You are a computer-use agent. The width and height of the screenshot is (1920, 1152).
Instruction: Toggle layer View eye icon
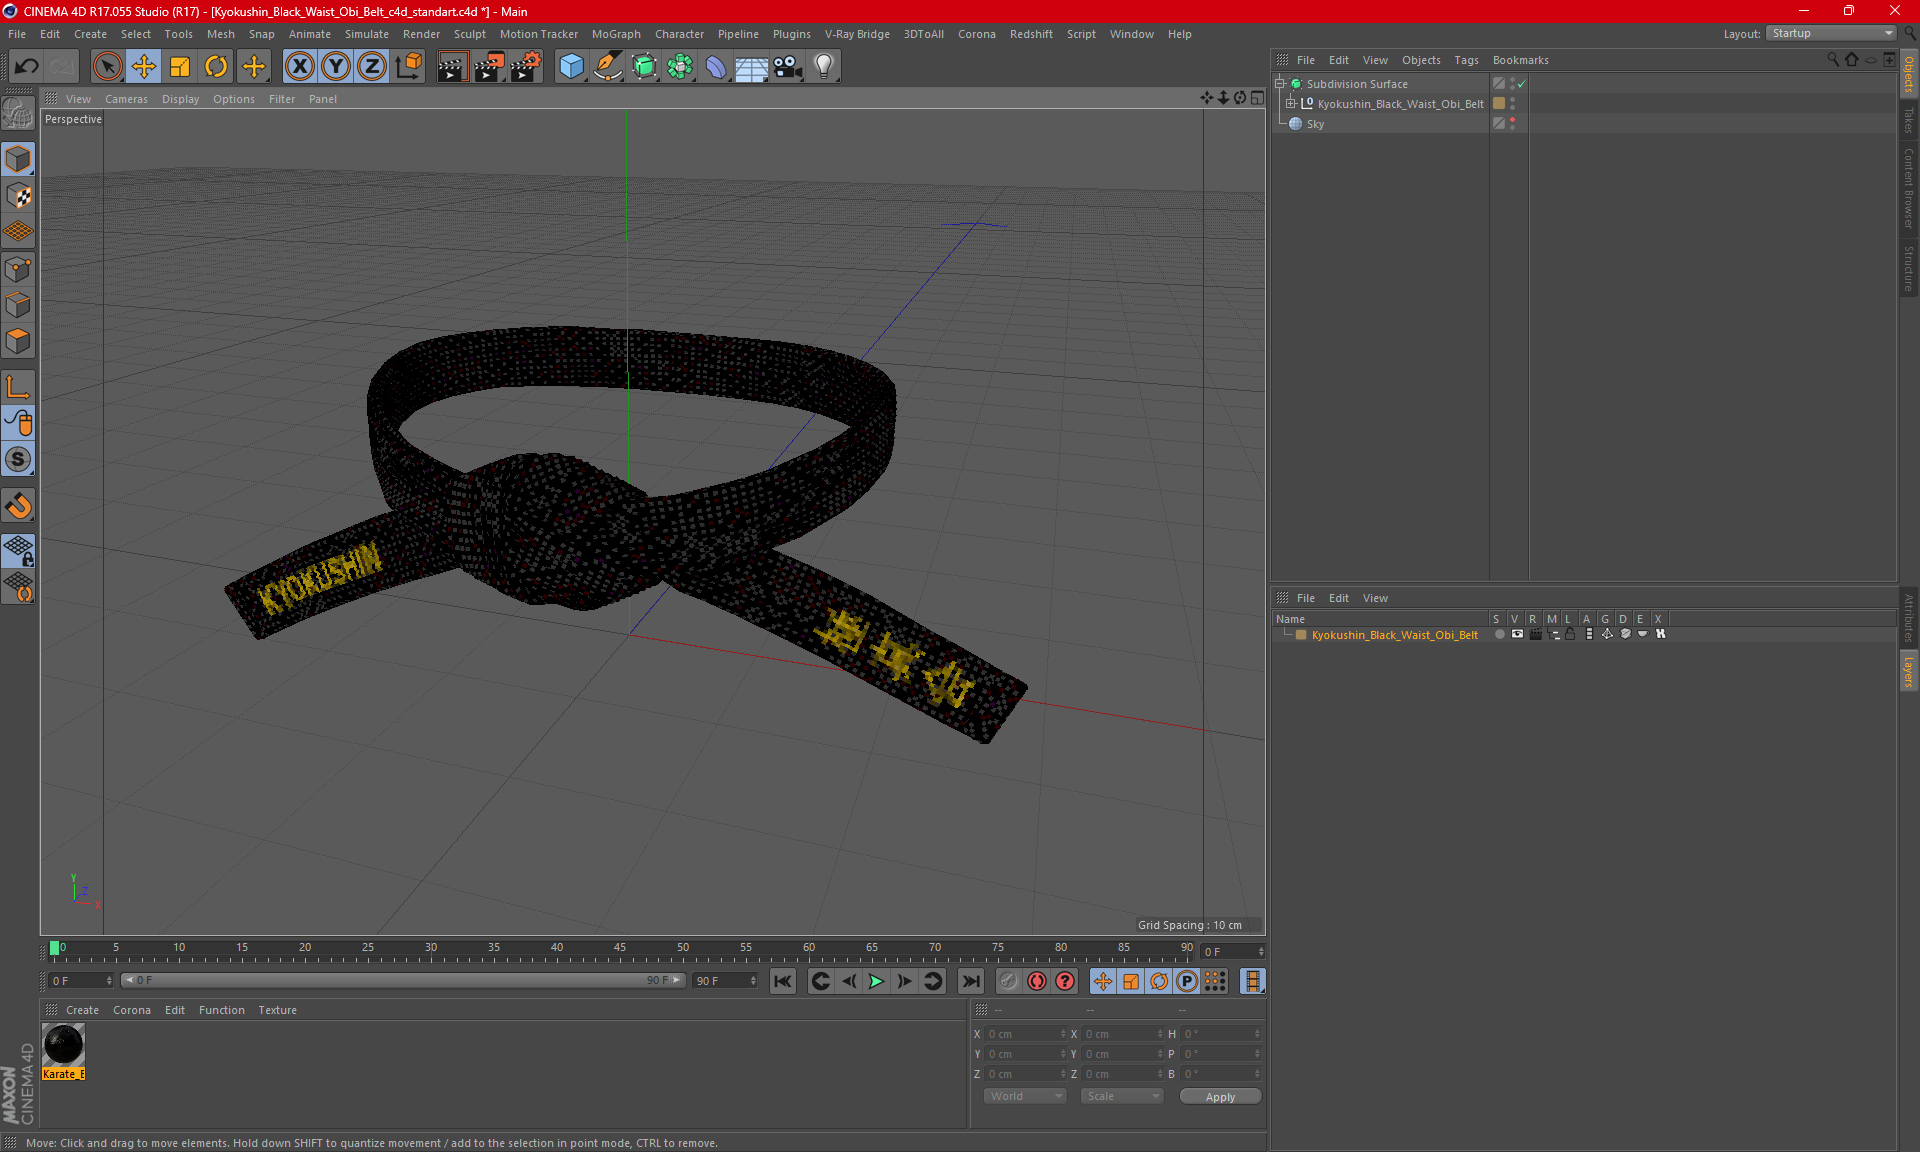pos(1517,634)
